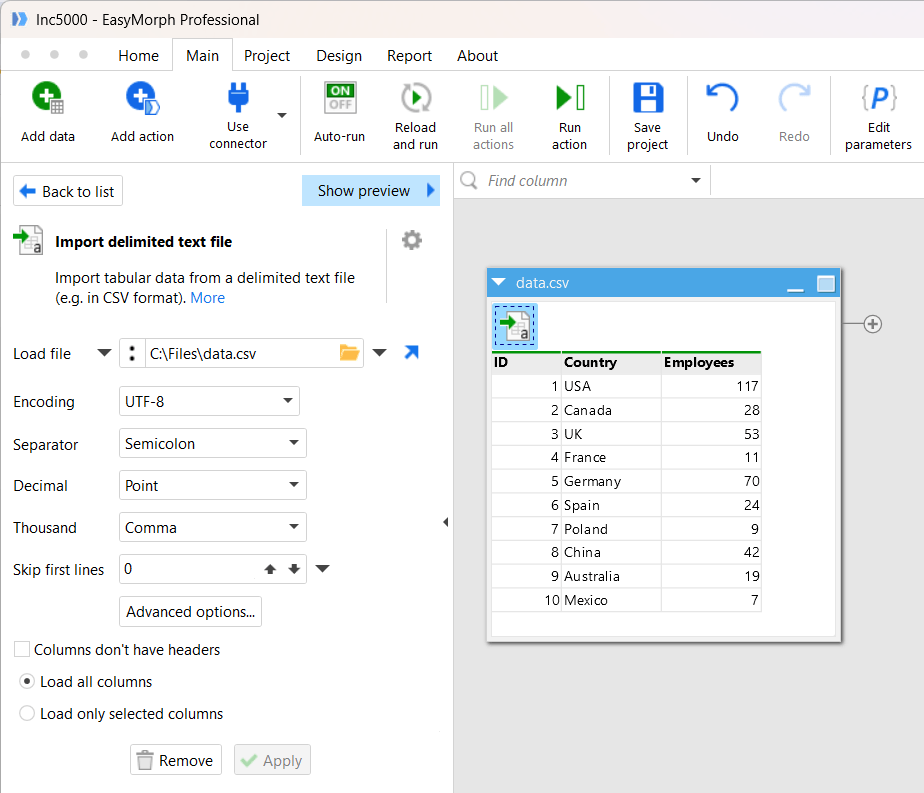This screenshot has width=924, height=793.
Task: Switch to the Main tab
Action: (203, 55)
